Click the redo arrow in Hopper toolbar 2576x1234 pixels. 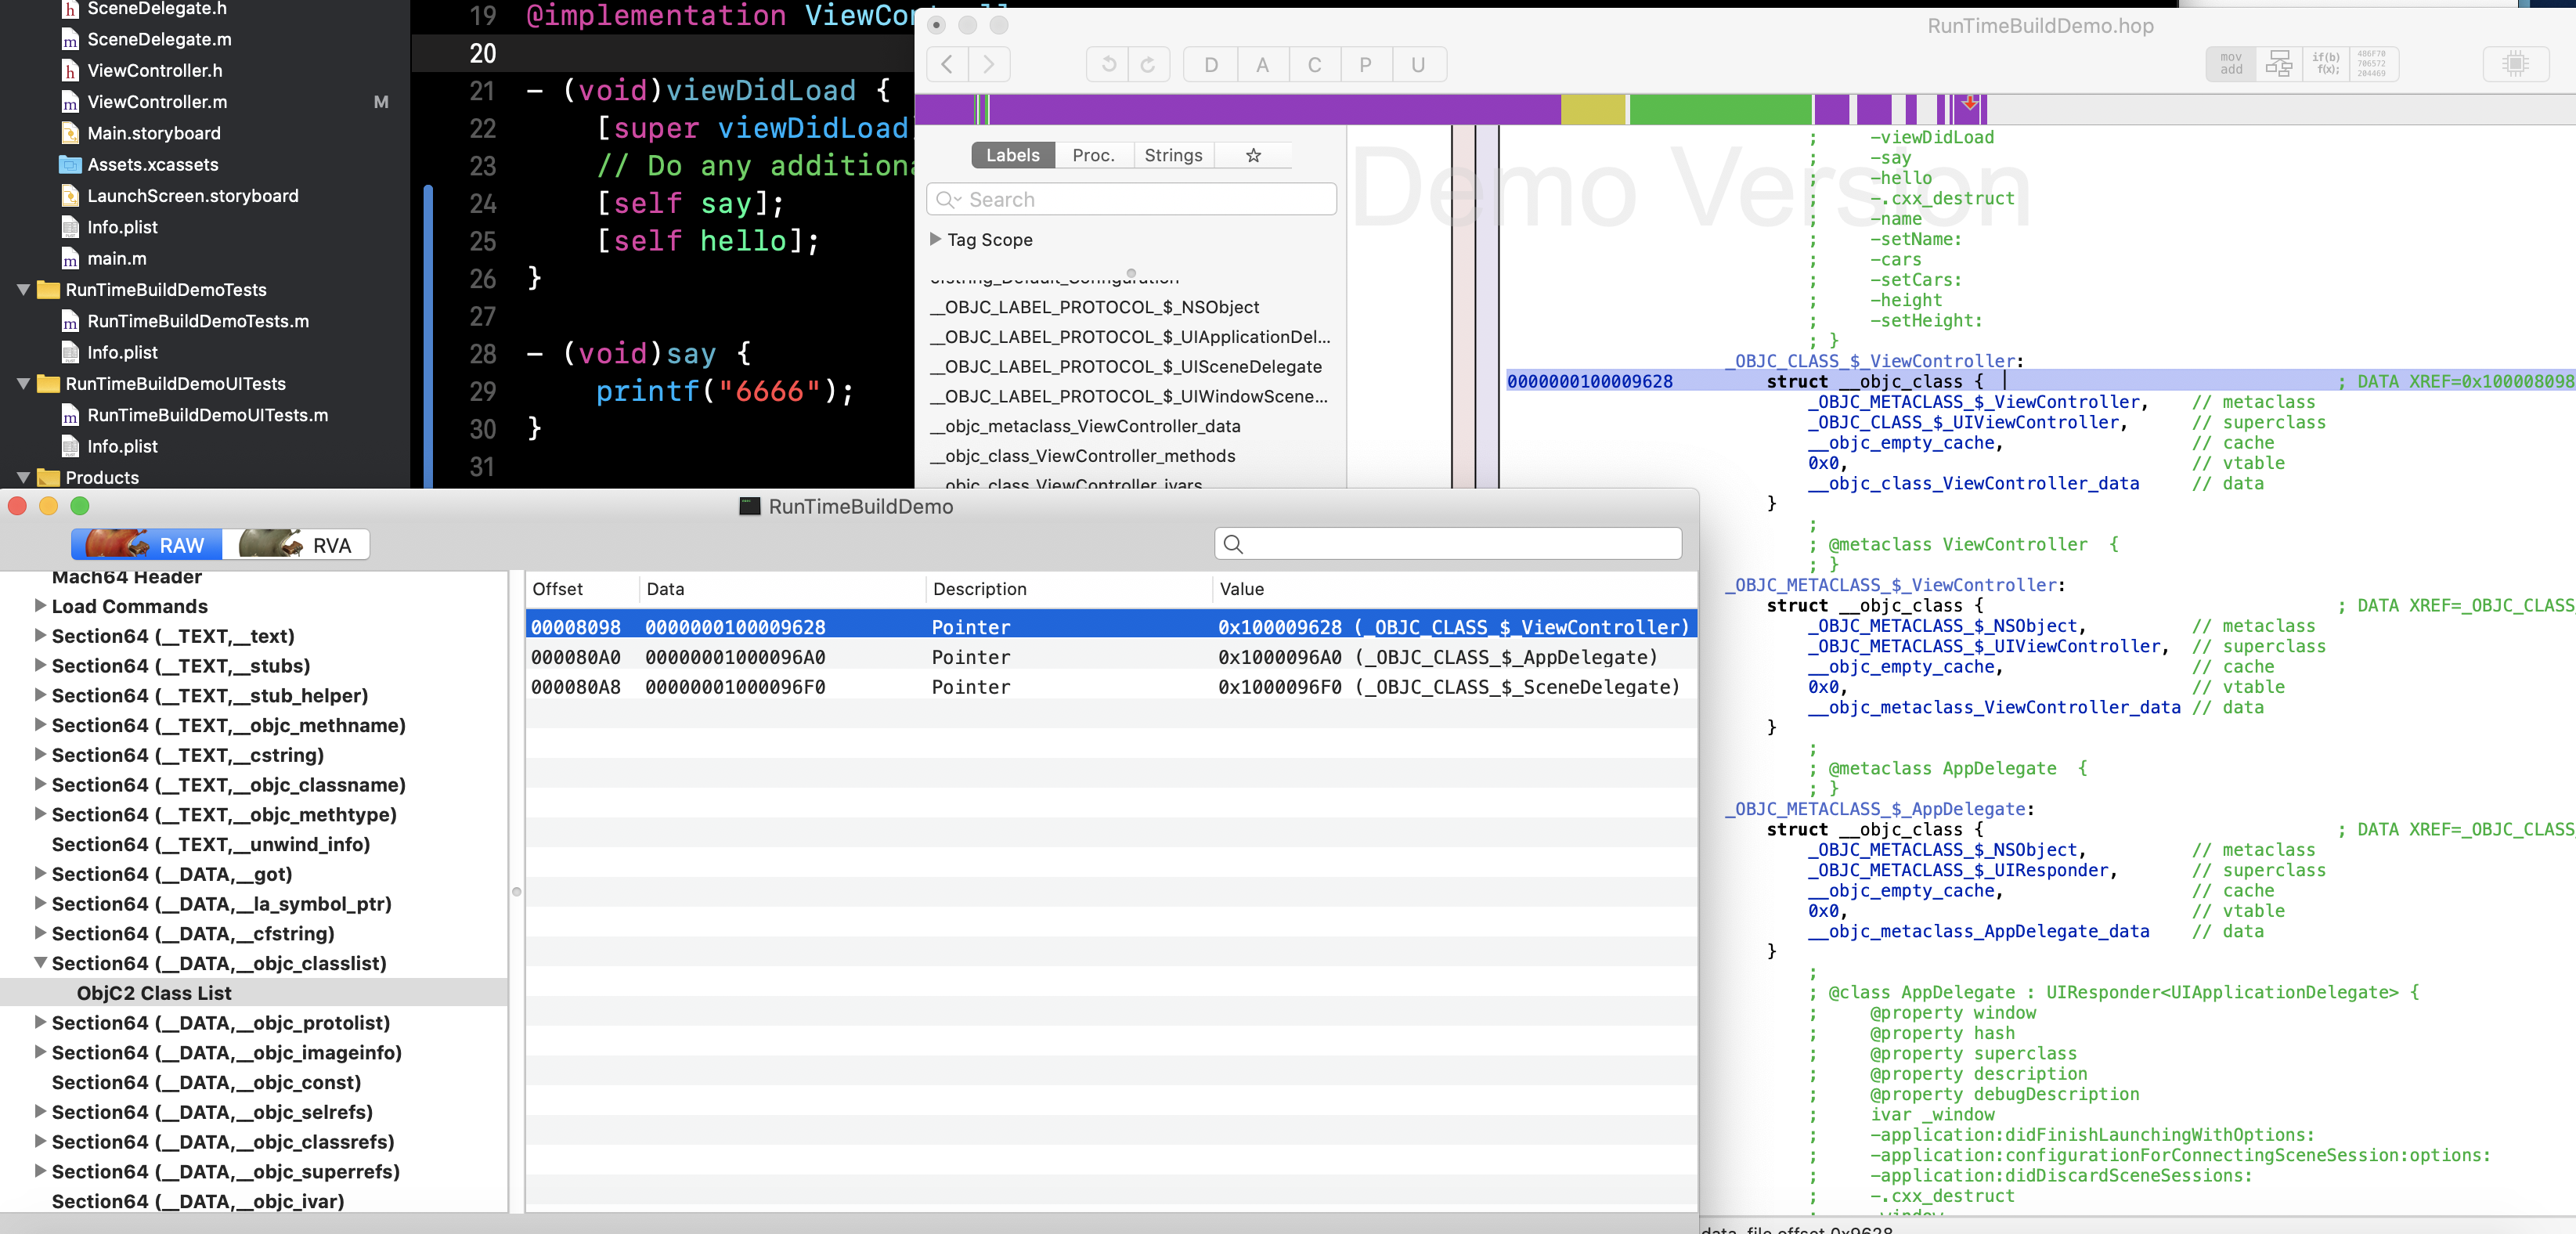[x=1149, y=65]
